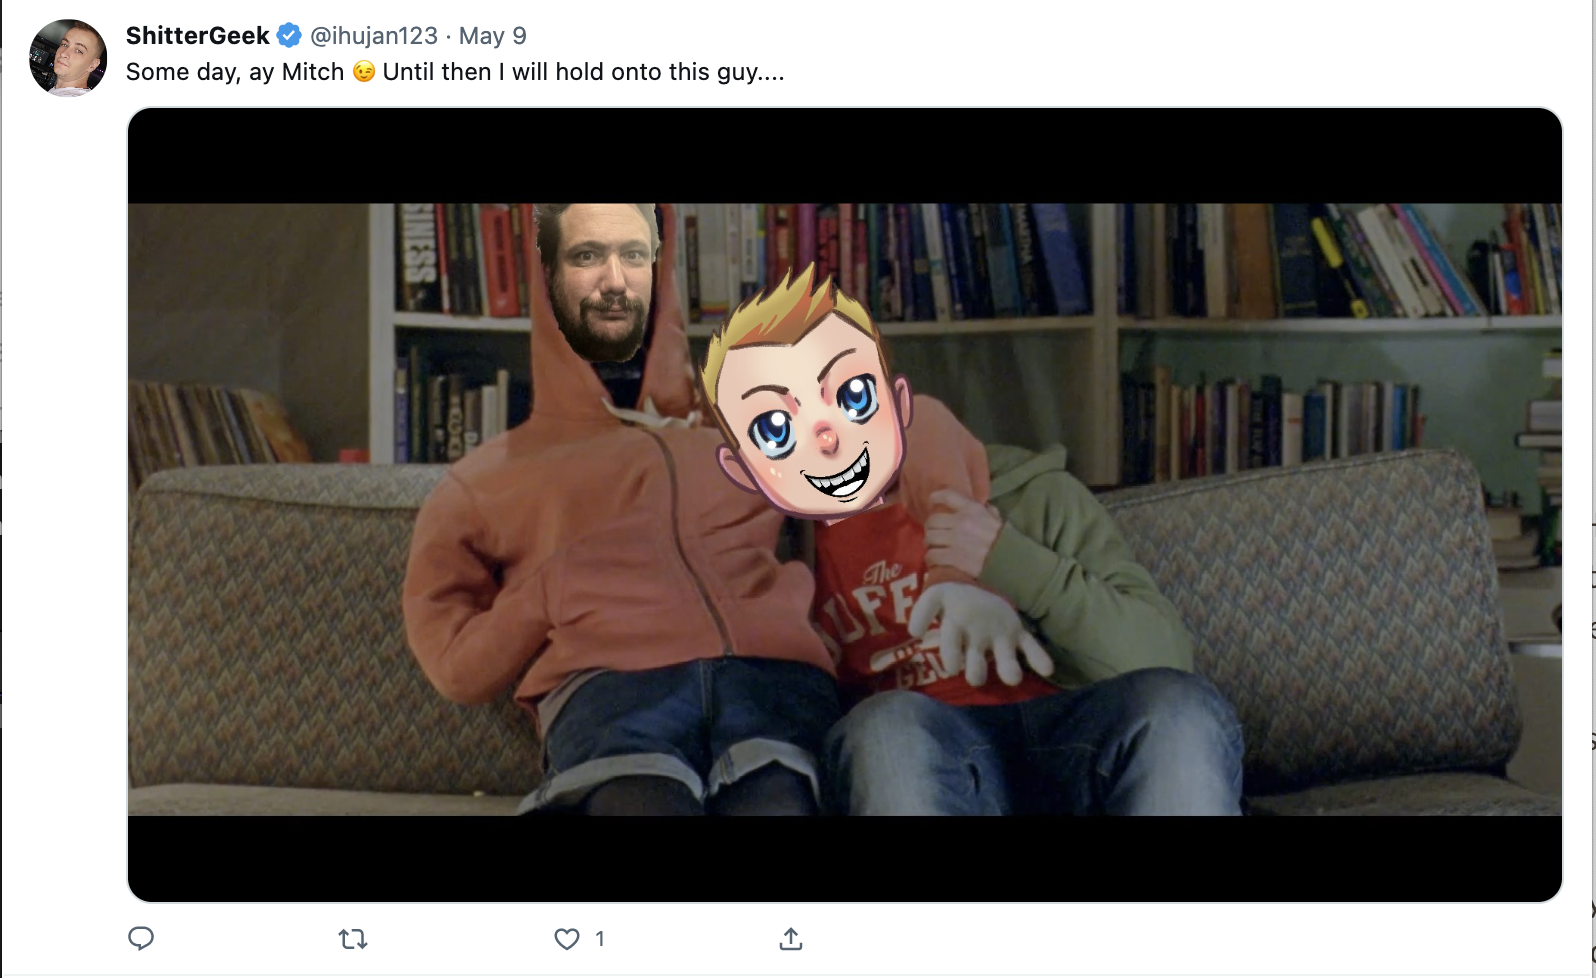Click the top black letterbox bar
The width and height of the screenshot is (1596, 978).
coord(845,156)
